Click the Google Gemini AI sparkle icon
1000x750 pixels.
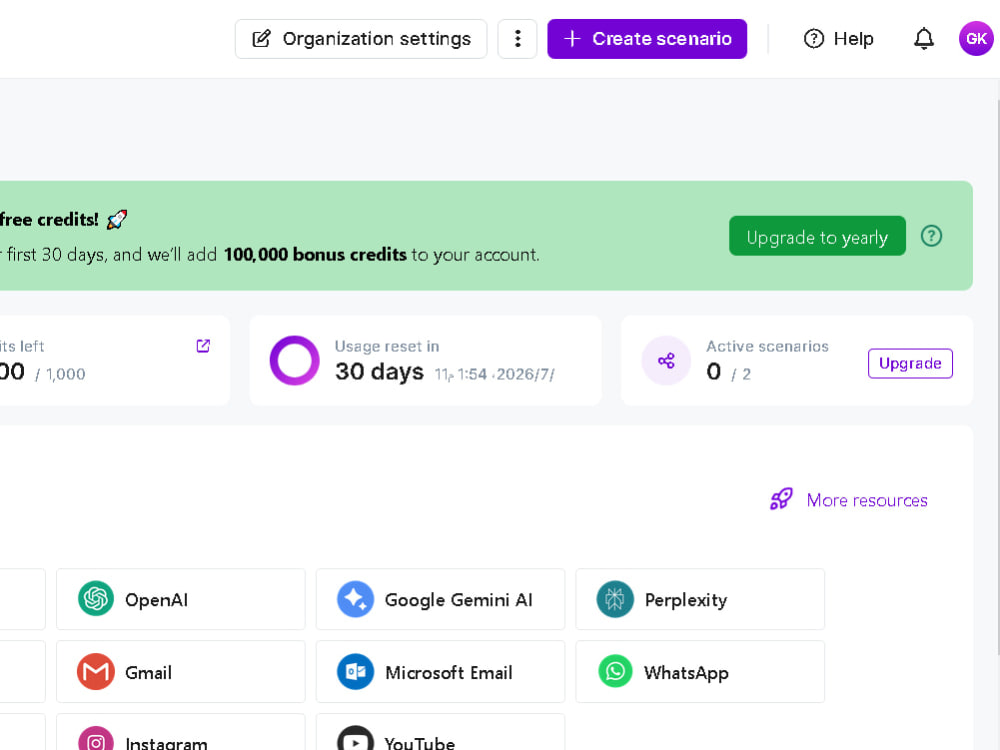click(355, 599)
